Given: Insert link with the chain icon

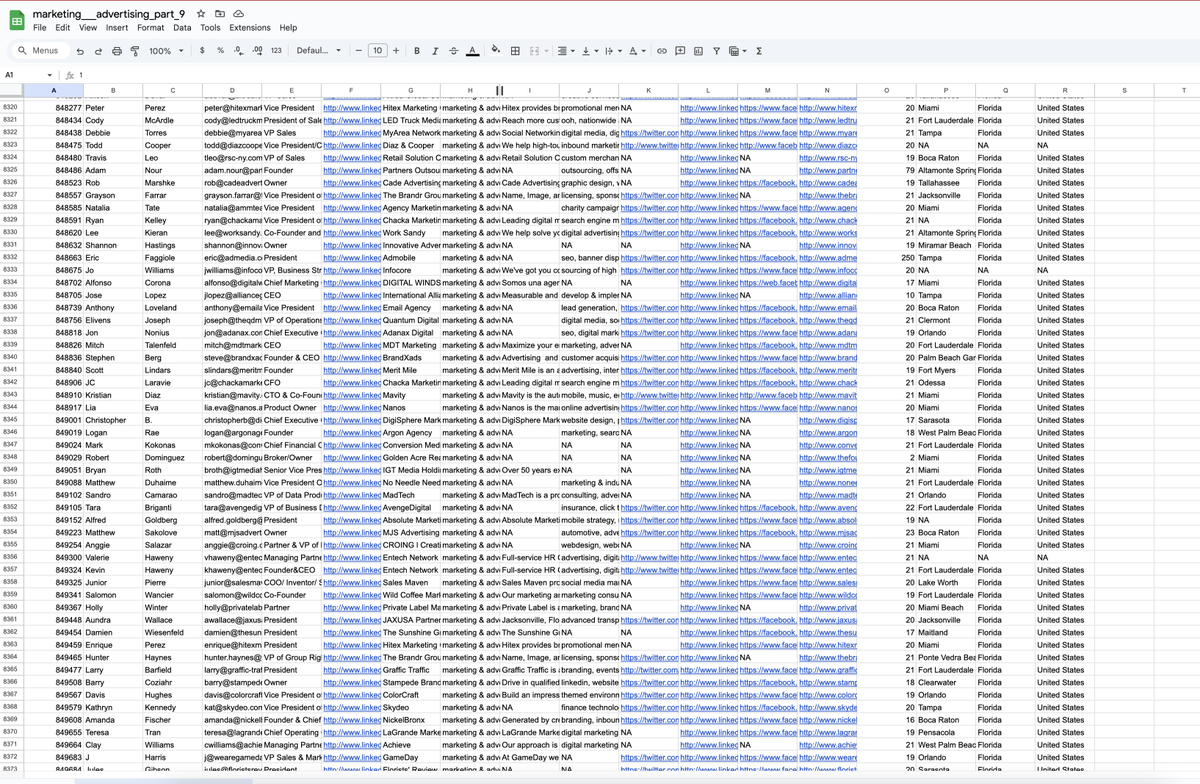Looking at the screenshot, I should [x=661, y=50].
